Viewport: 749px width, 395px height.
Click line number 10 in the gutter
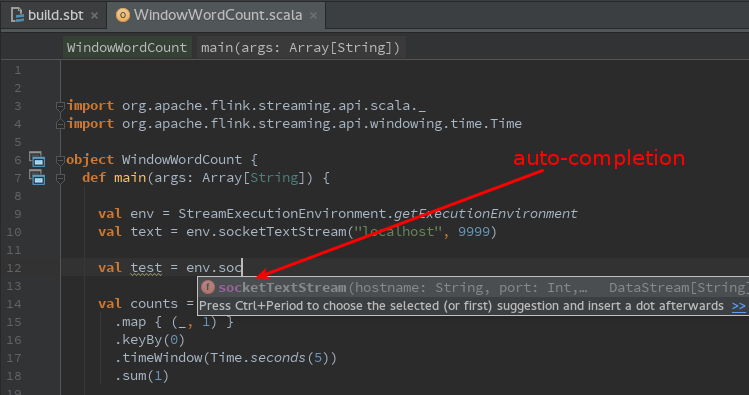point(14,232)
